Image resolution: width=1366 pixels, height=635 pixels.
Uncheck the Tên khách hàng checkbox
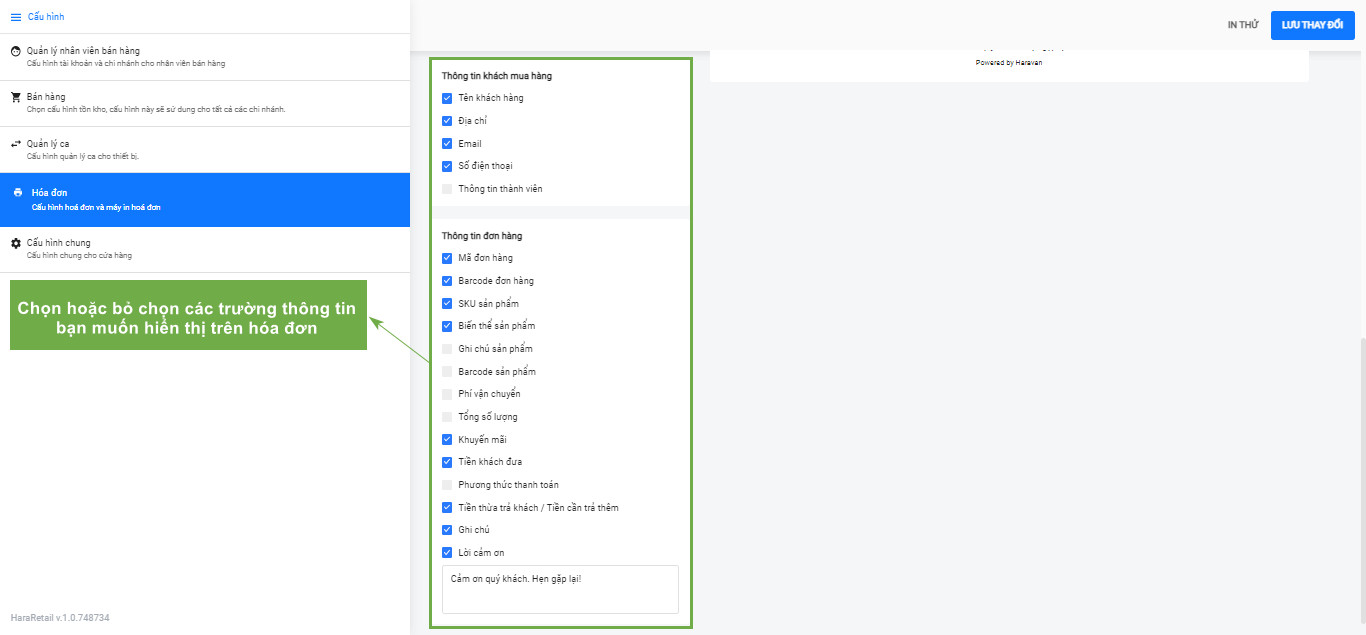[447, 98]
